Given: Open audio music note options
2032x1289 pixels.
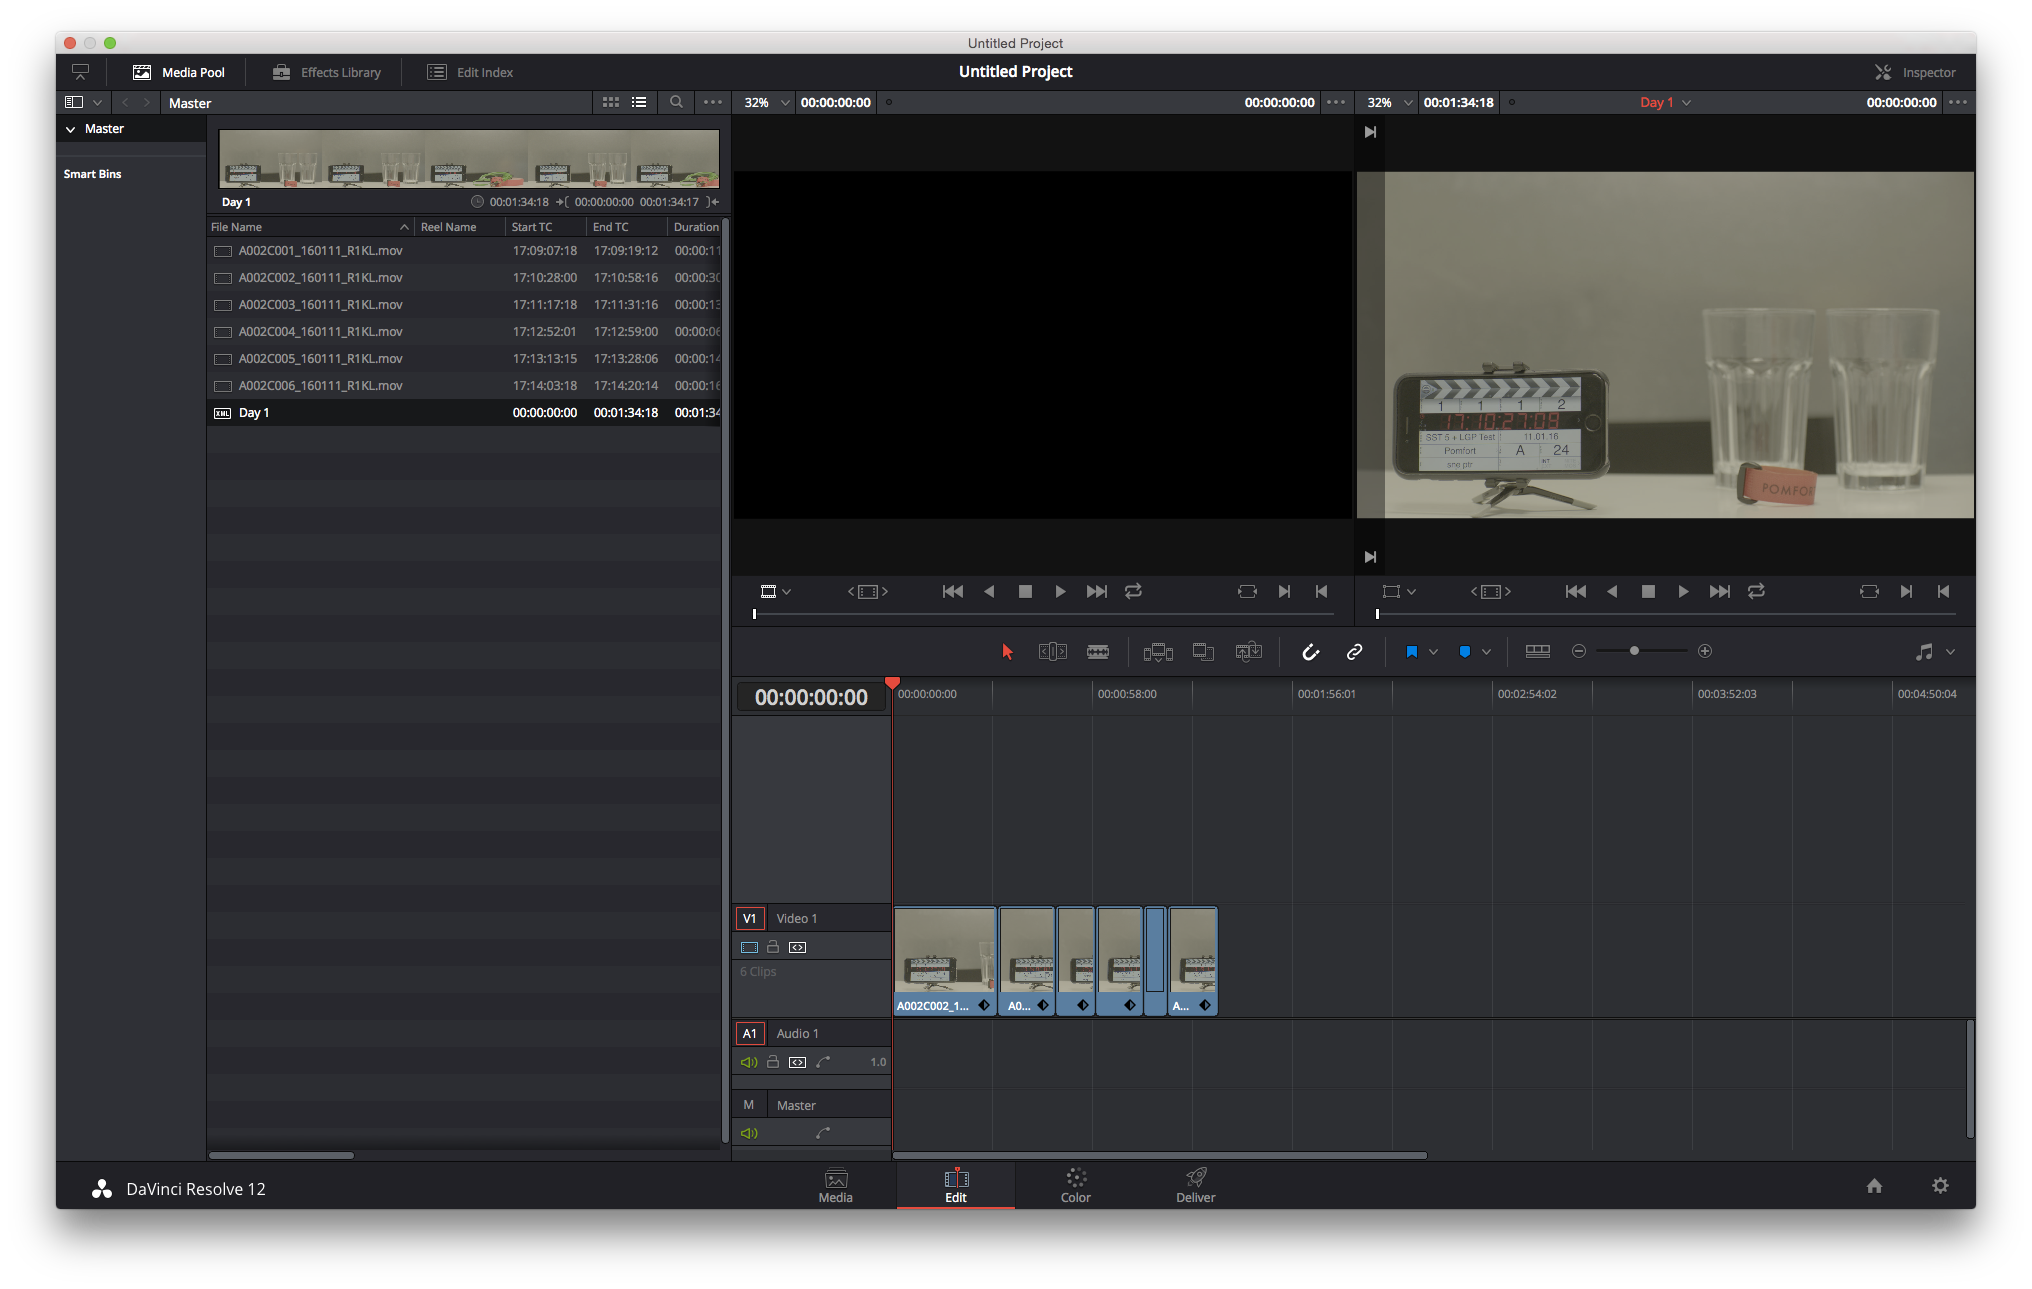Looking at the screenshot, I should point(1924,652).
